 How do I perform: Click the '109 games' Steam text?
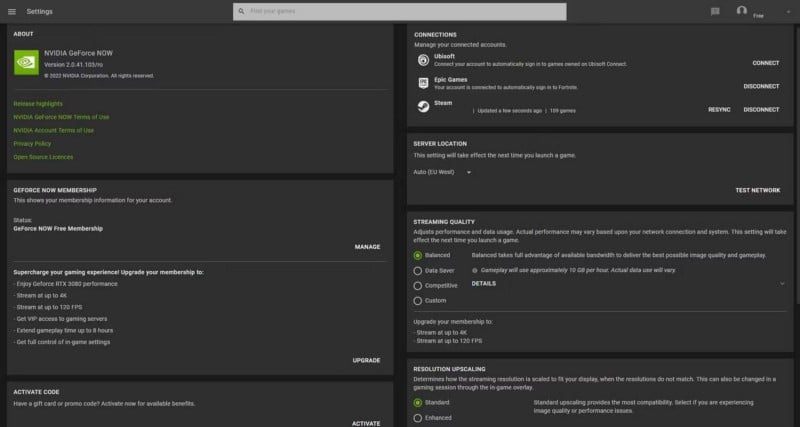(562, 111)
